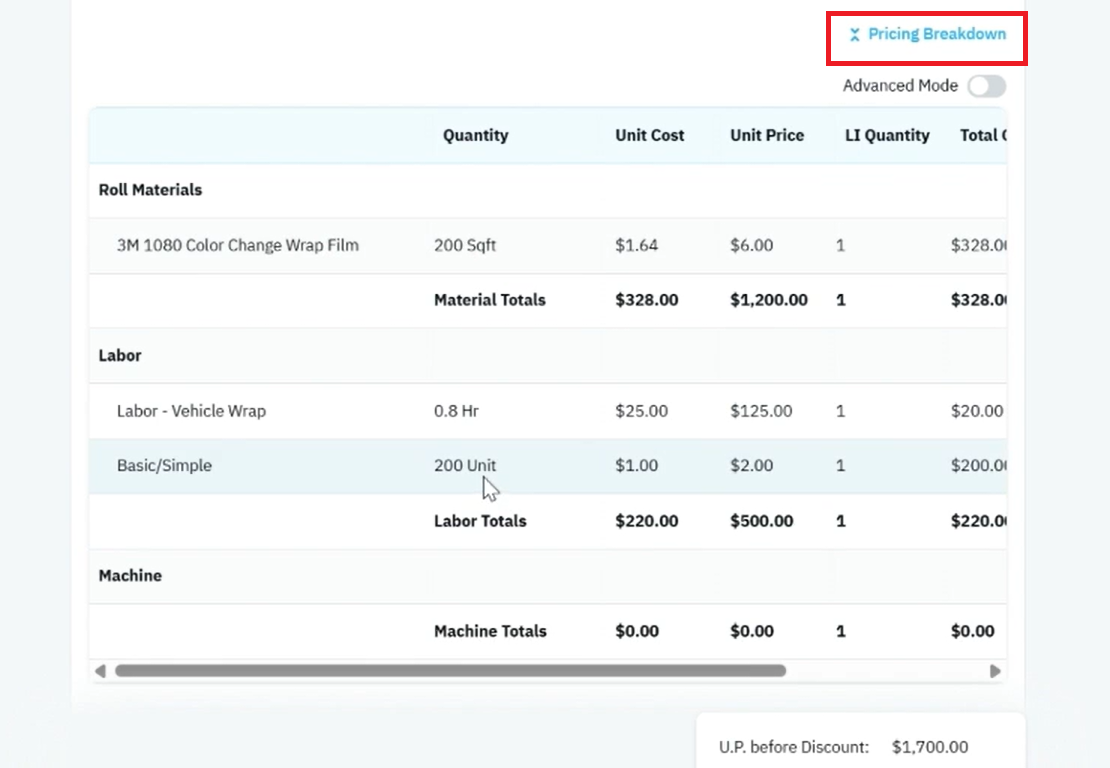Collapse the Pricing Breakdown link
1110x768 pixels.
point(927,34)
